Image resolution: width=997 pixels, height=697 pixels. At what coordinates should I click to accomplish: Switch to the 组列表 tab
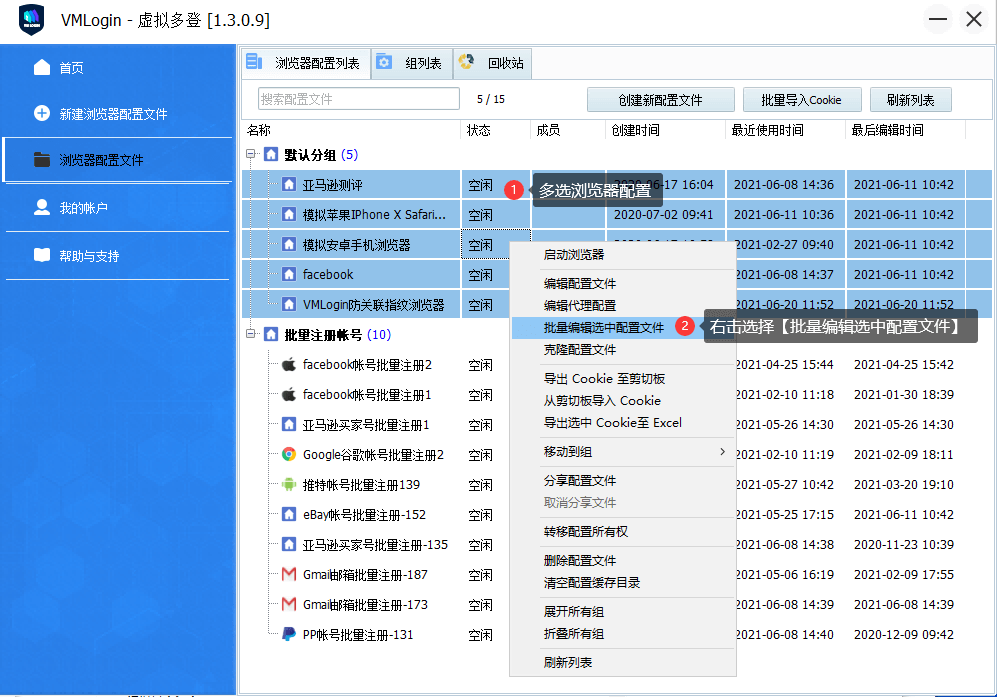click(x=412, y=63)
